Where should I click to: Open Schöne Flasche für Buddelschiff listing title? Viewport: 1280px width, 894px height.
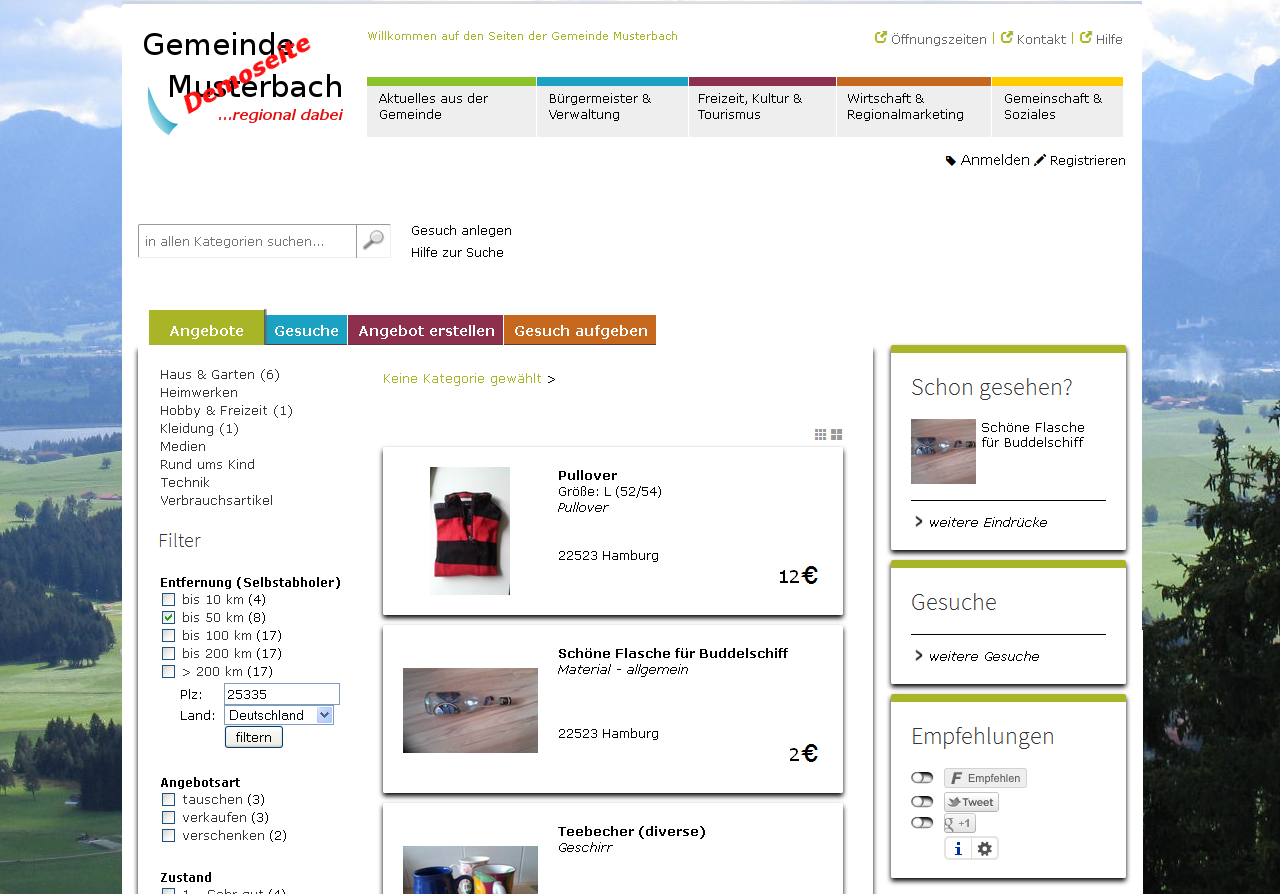click(673, 653)
